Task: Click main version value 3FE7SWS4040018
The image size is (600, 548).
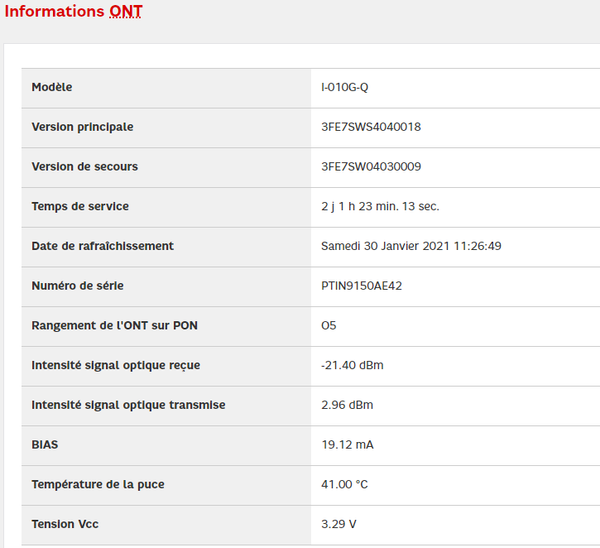Action: [371, 127]
